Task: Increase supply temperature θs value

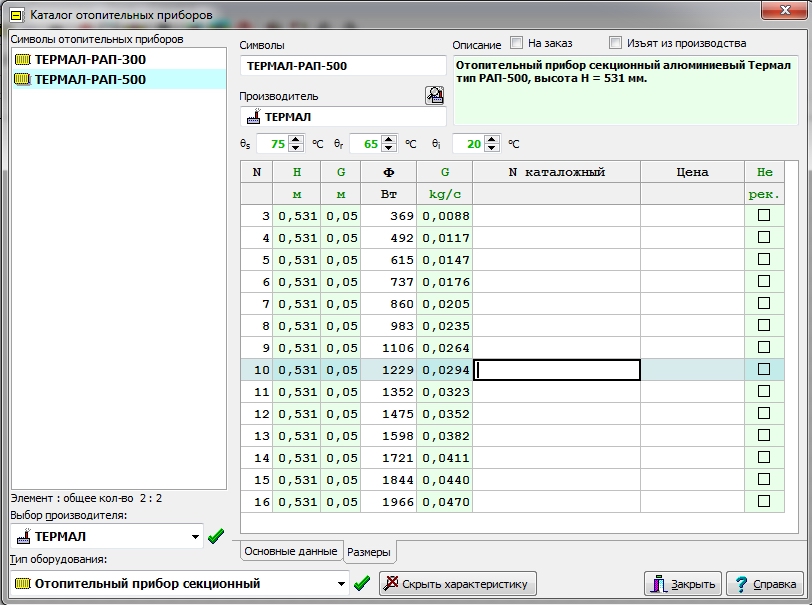Action: 296,139
